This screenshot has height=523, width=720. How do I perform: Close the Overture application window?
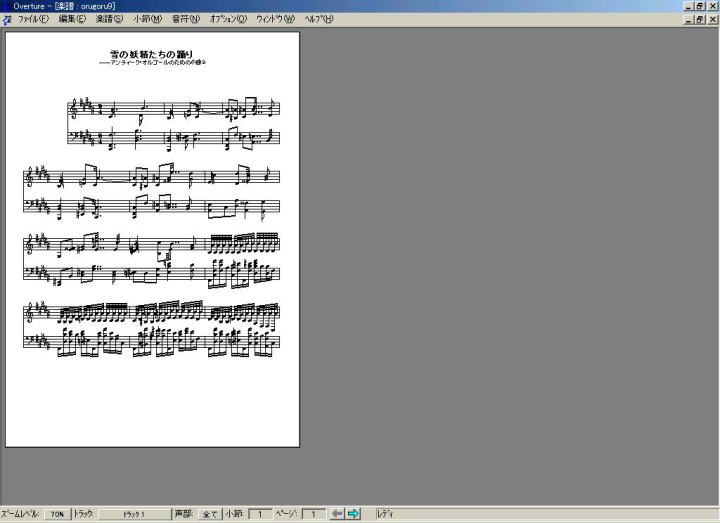(712, 6)
